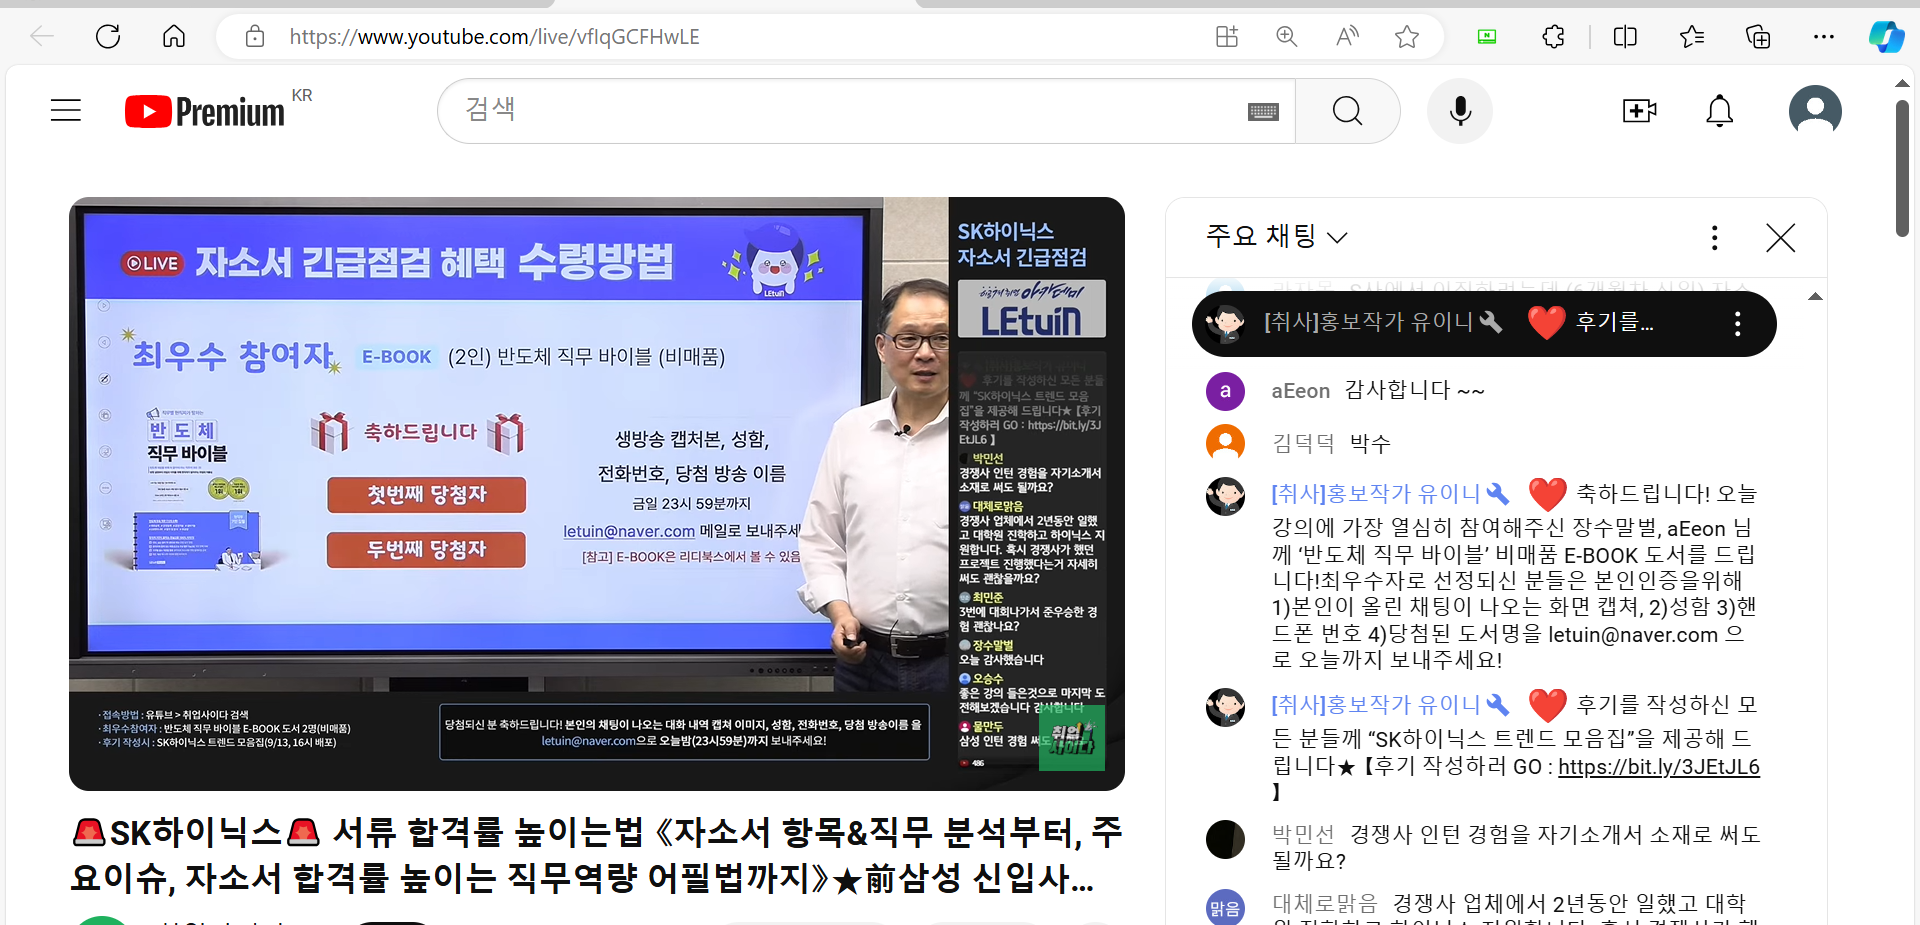Image resolution: width=1920 pixels, height=925 pixels.
Task: Open the notifications bell
Action: coord(1719,111)
